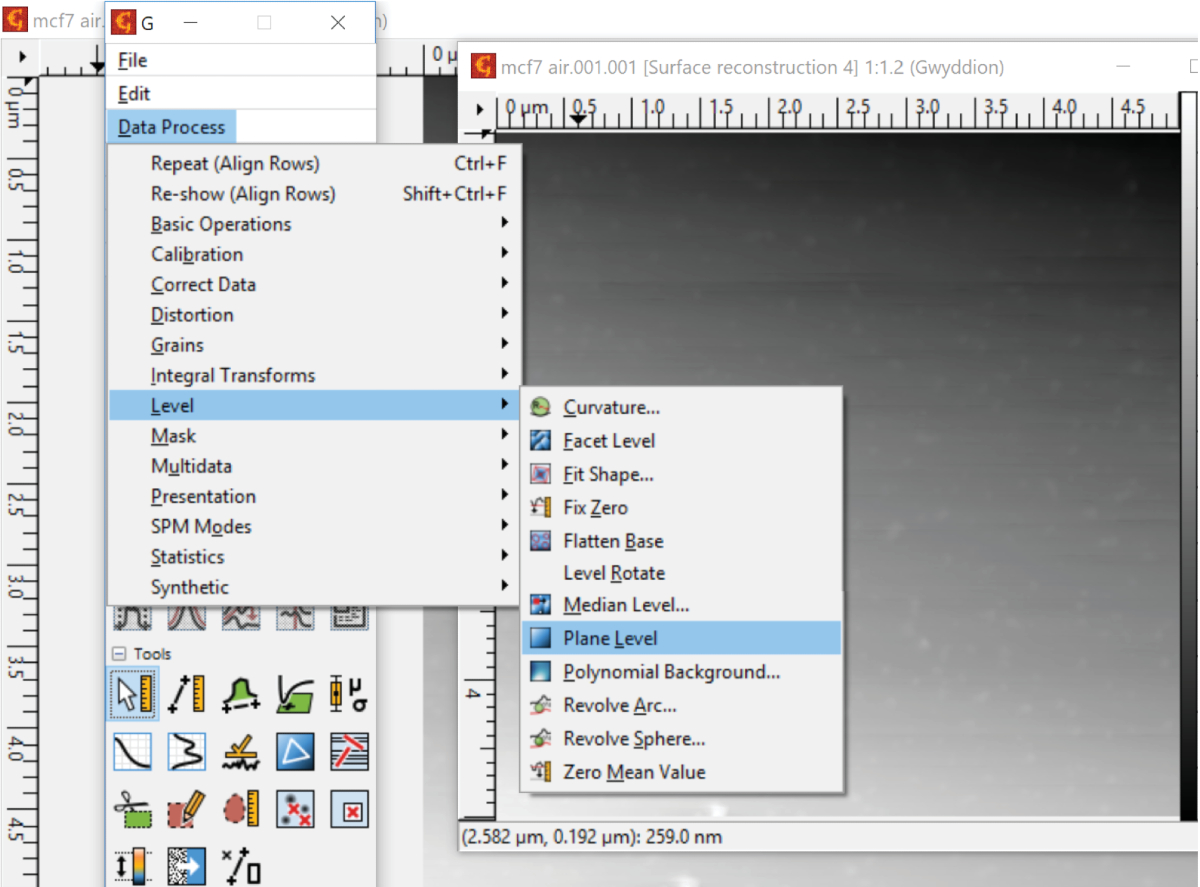
Task: Select the Remove Grains tool
Action: tap(295, 809)
